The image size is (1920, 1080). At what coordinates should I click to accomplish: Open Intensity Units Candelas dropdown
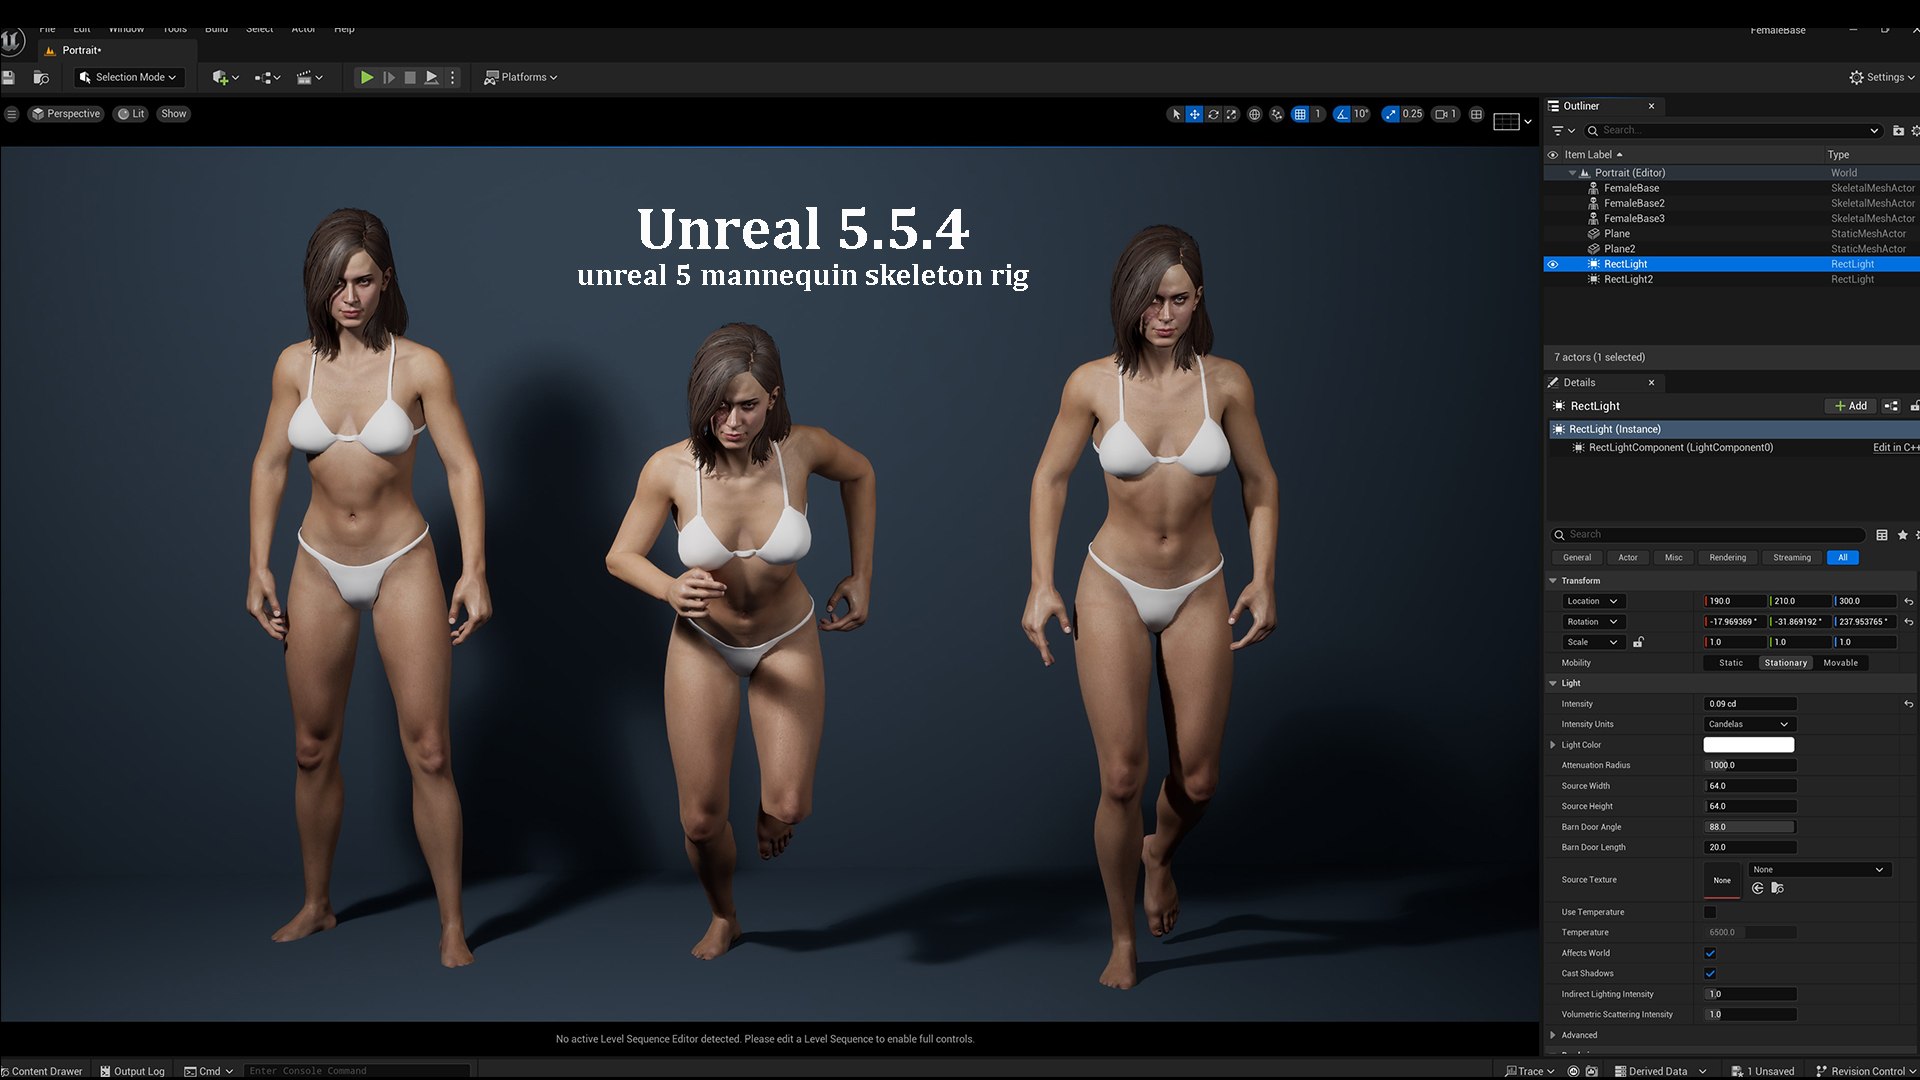pyautogui.click(x=1749, y=725)
